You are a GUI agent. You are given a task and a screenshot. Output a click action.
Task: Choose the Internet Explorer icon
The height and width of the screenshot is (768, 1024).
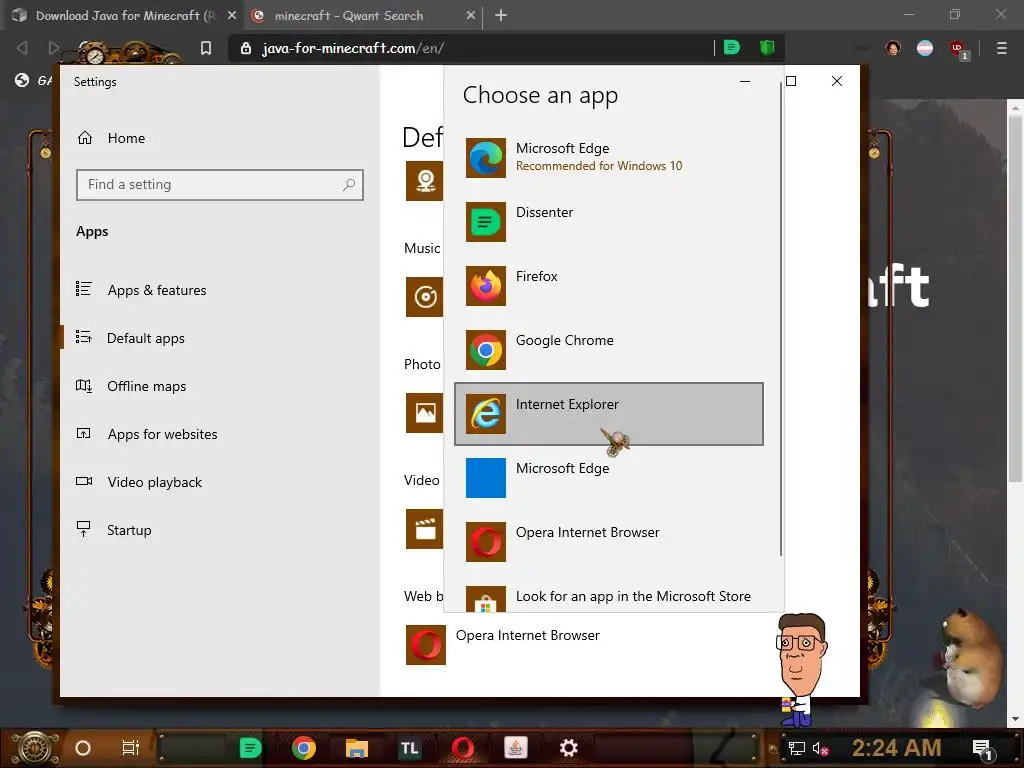click(485, 414)
